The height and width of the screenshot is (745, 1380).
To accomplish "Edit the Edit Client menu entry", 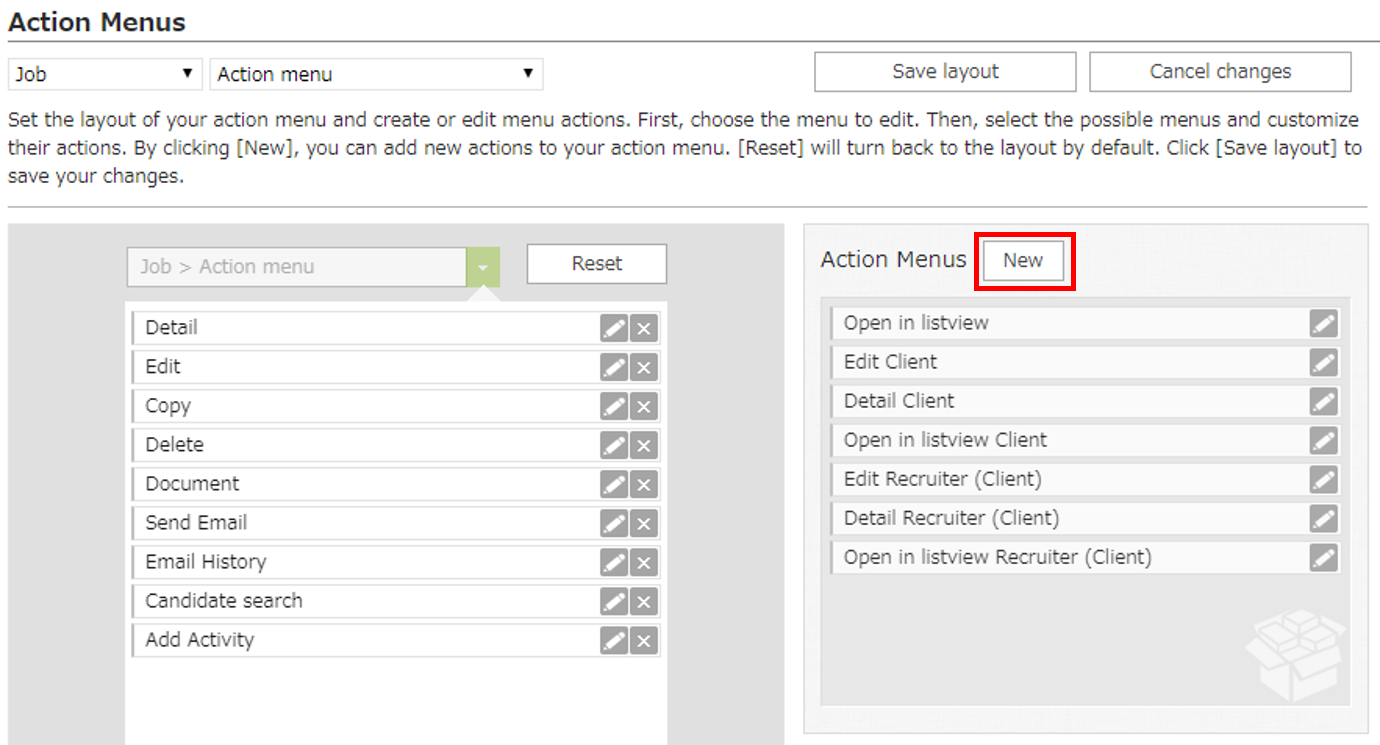I will coord(1323,361).
